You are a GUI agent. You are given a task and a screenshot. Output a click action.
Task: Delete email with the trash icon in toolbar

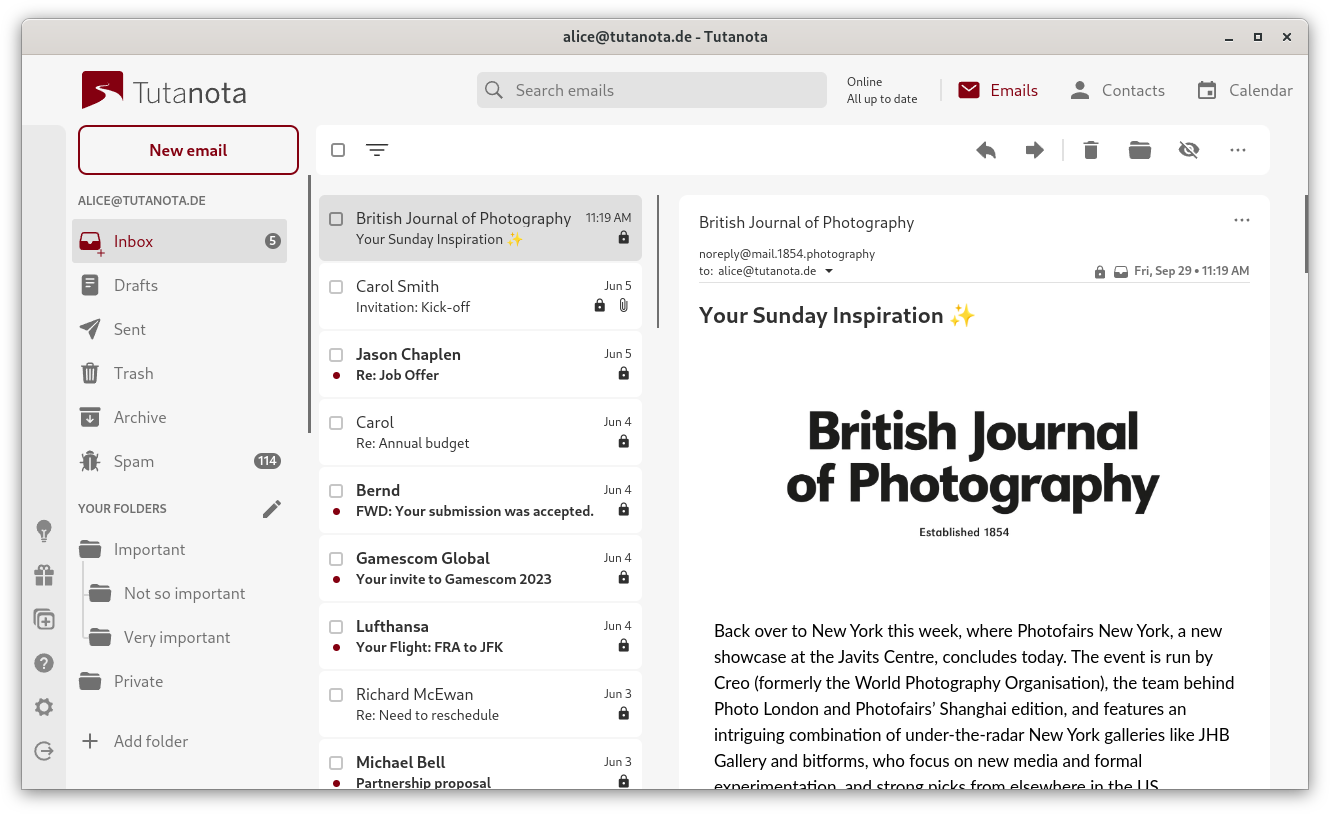tap(1091, 150)
